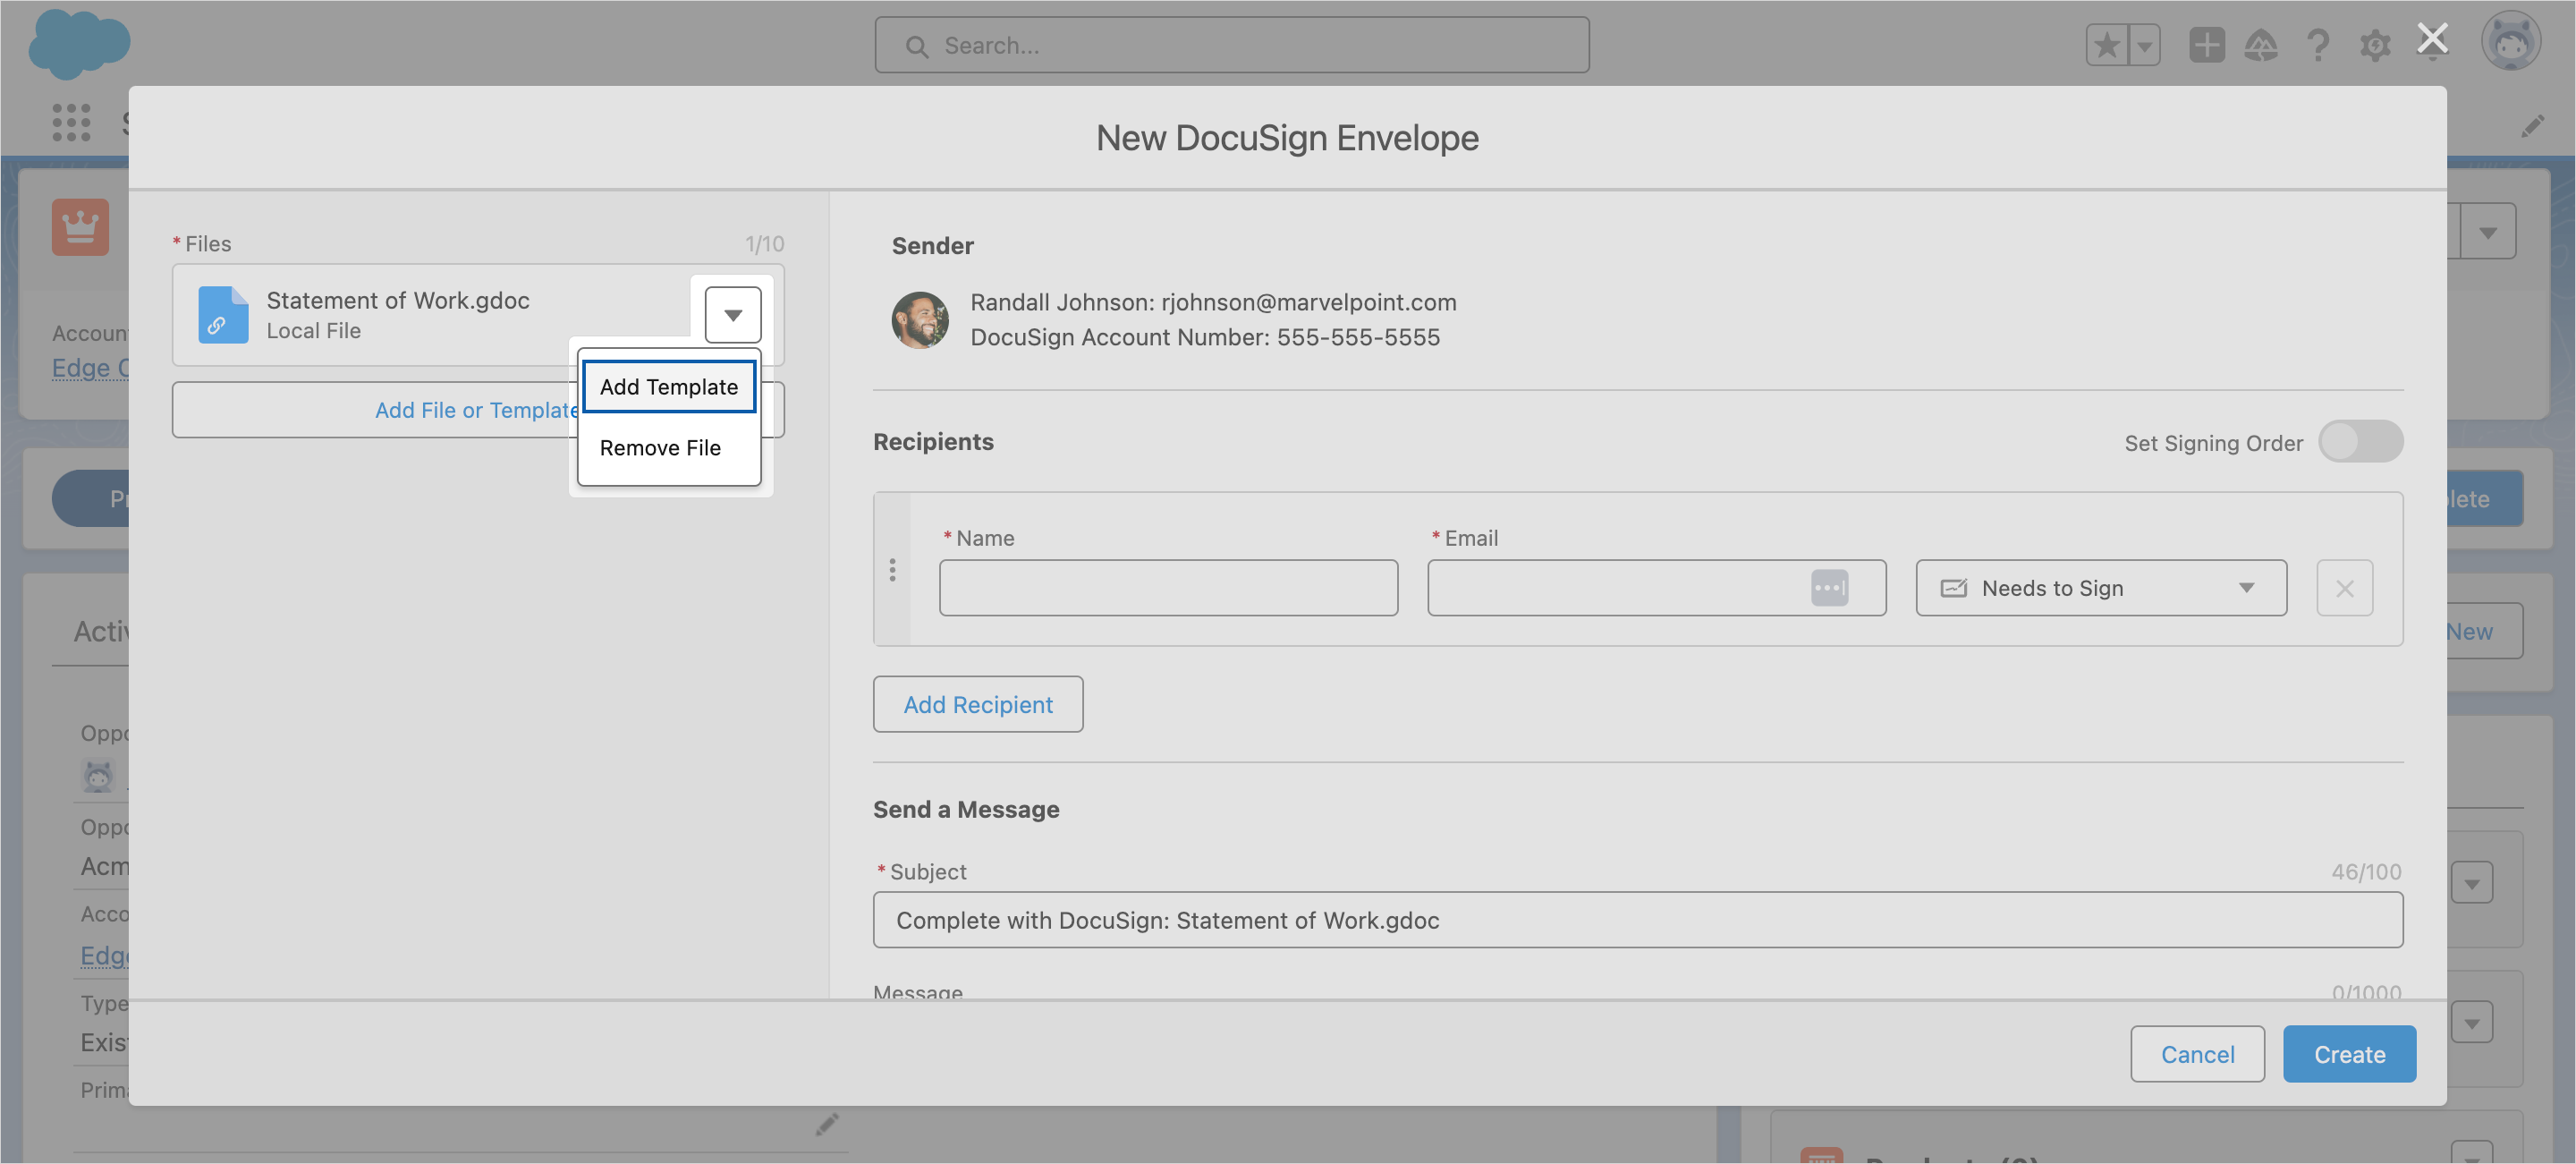Open the Trailhead guidance icon
Viewport: 2576px width, 1164px height.
pos(2261,46)
